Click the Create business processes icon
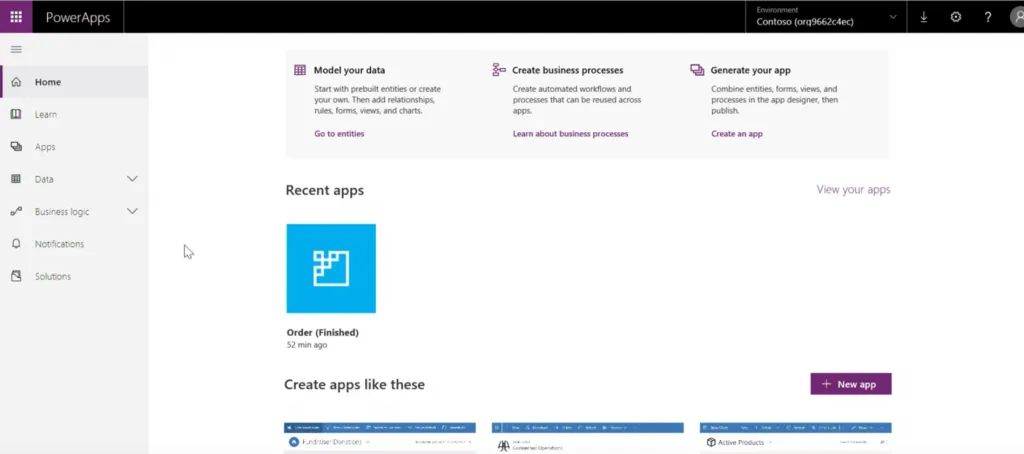1024x454 pixels. pos(499,70)
